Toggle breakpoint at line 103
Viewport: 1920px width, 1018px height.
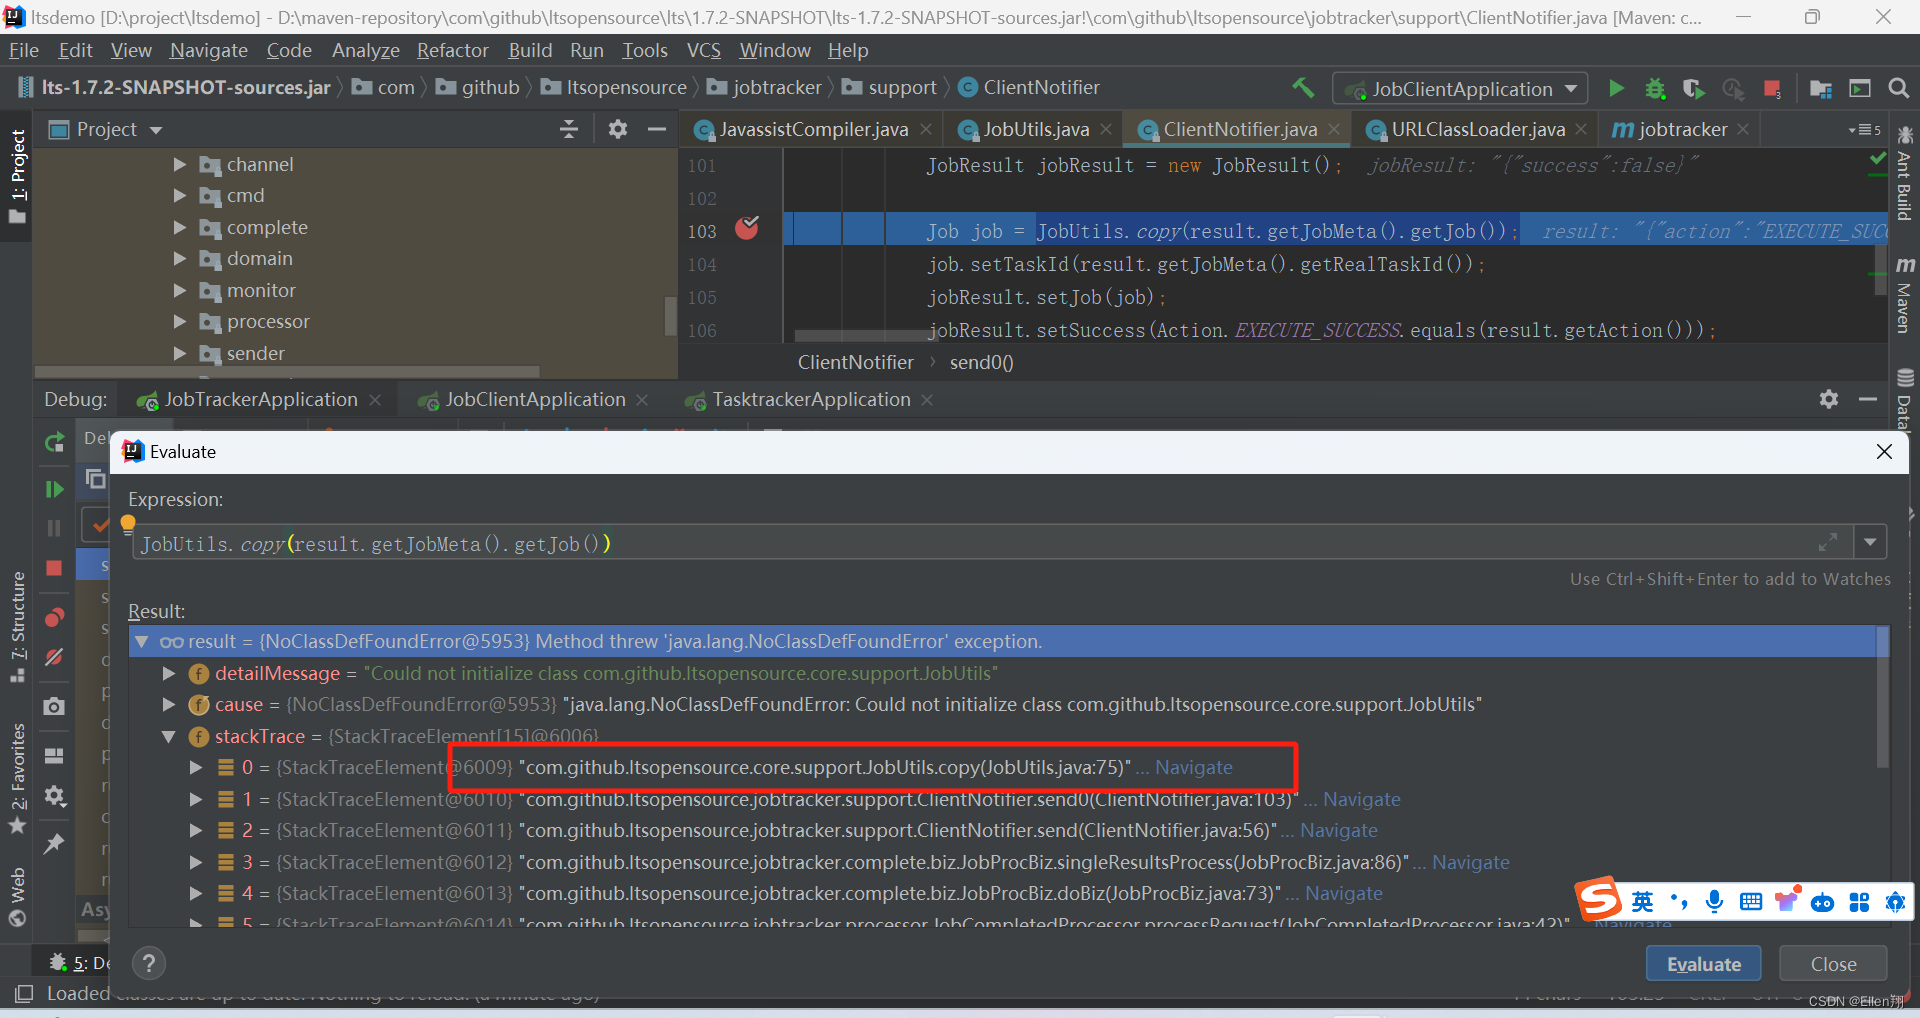tap(747, 229)
